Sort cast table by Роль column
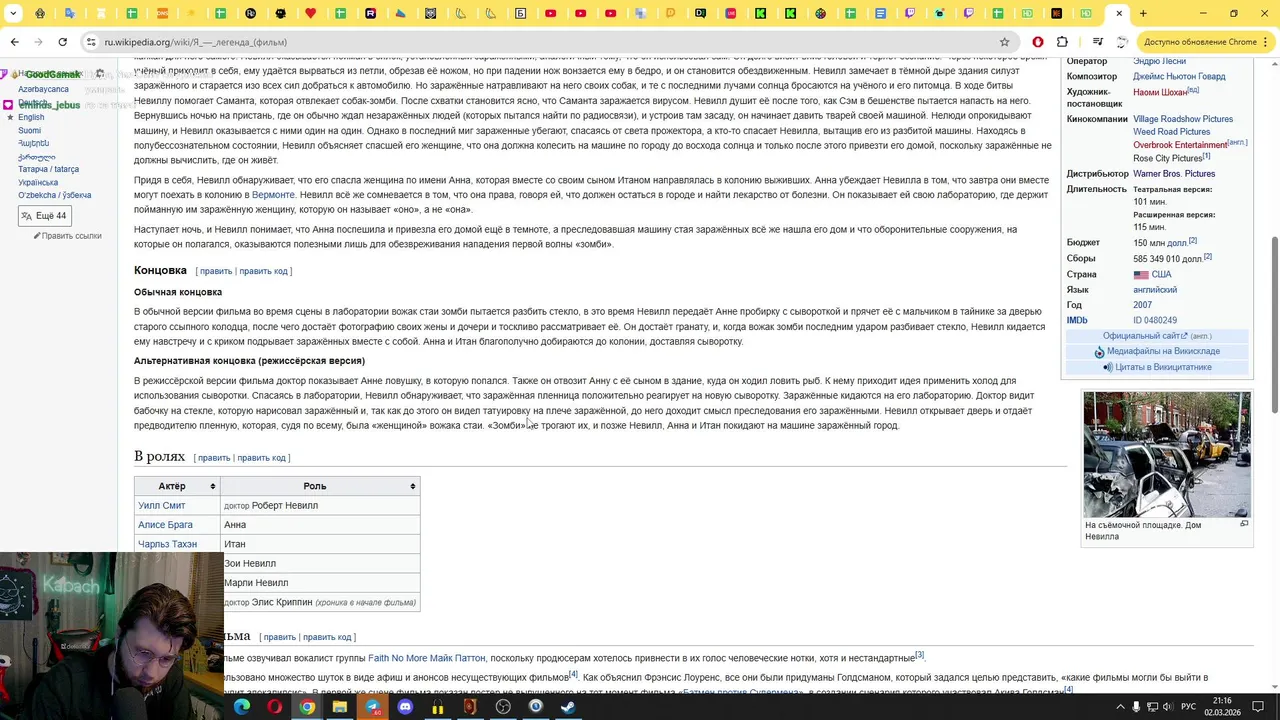 coord(320,486)
